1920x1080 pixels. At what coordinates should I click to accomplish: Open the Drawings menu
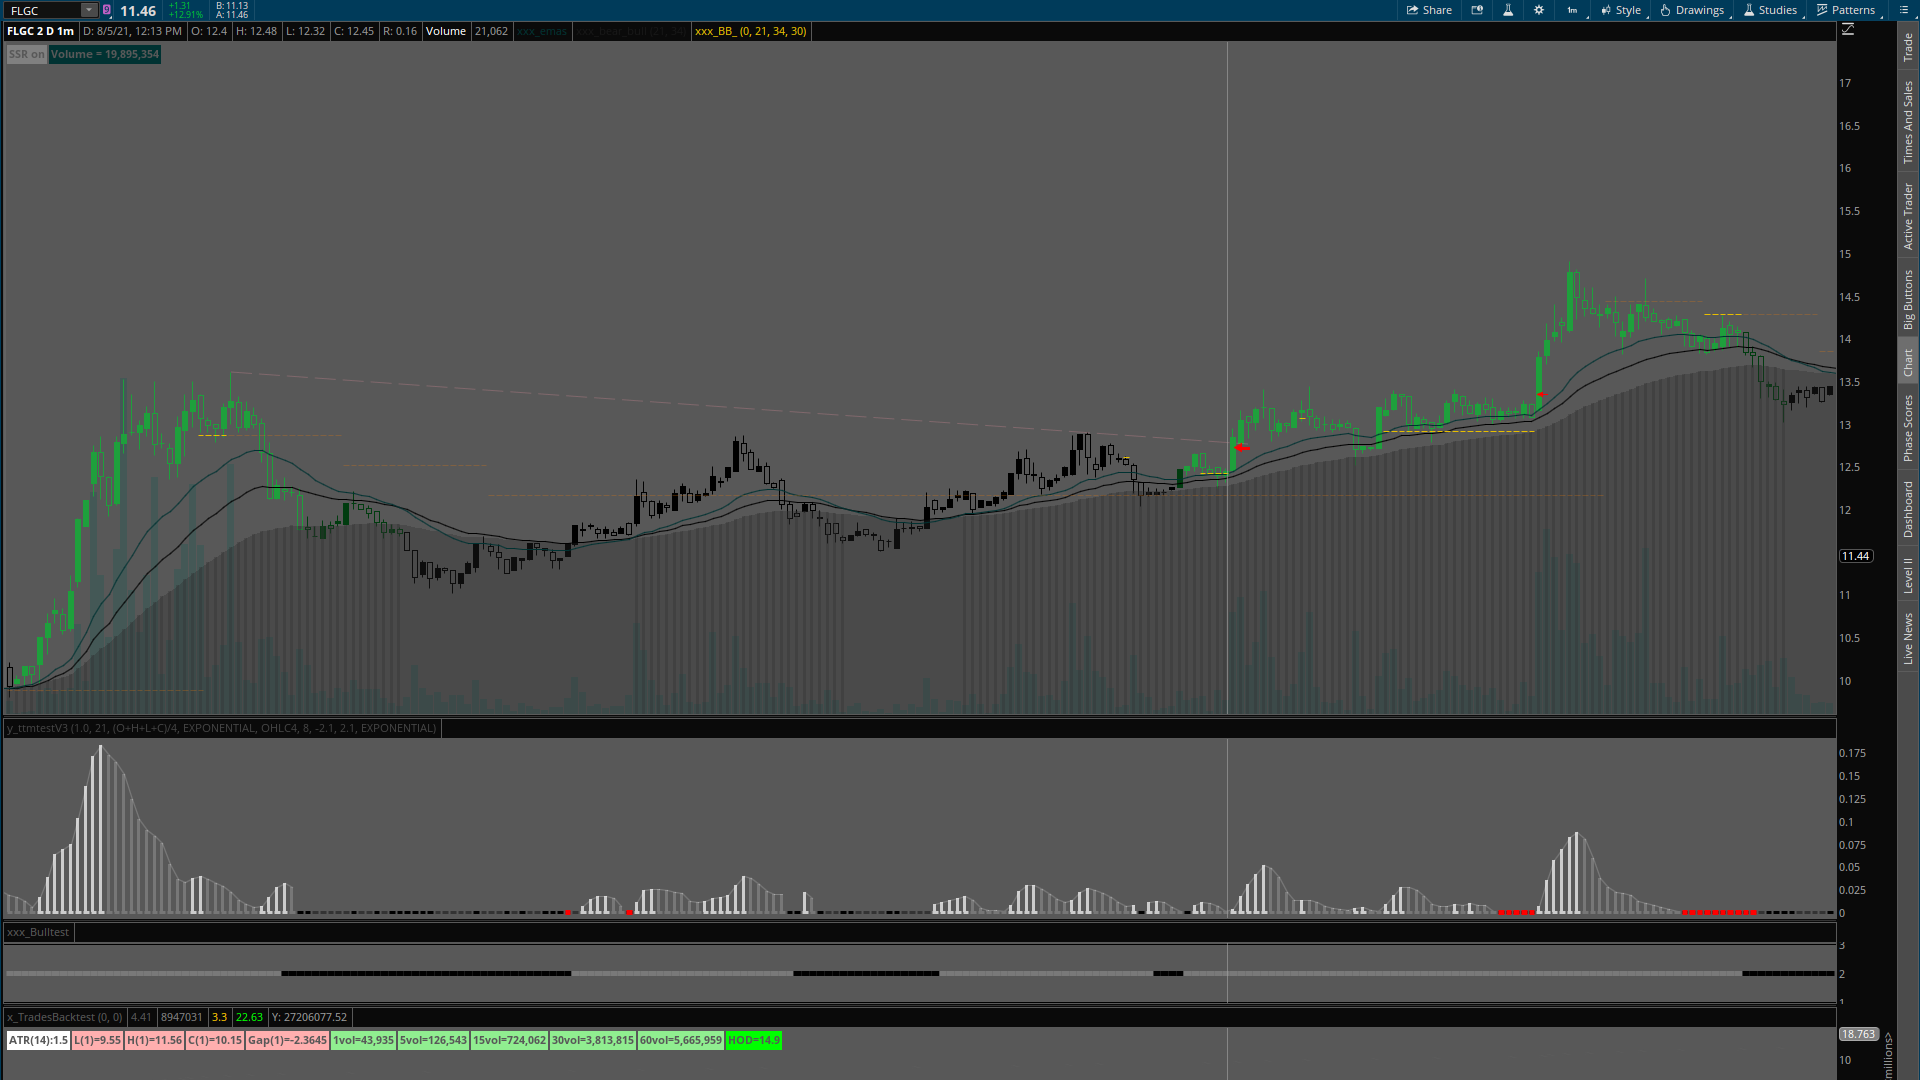1692,10
